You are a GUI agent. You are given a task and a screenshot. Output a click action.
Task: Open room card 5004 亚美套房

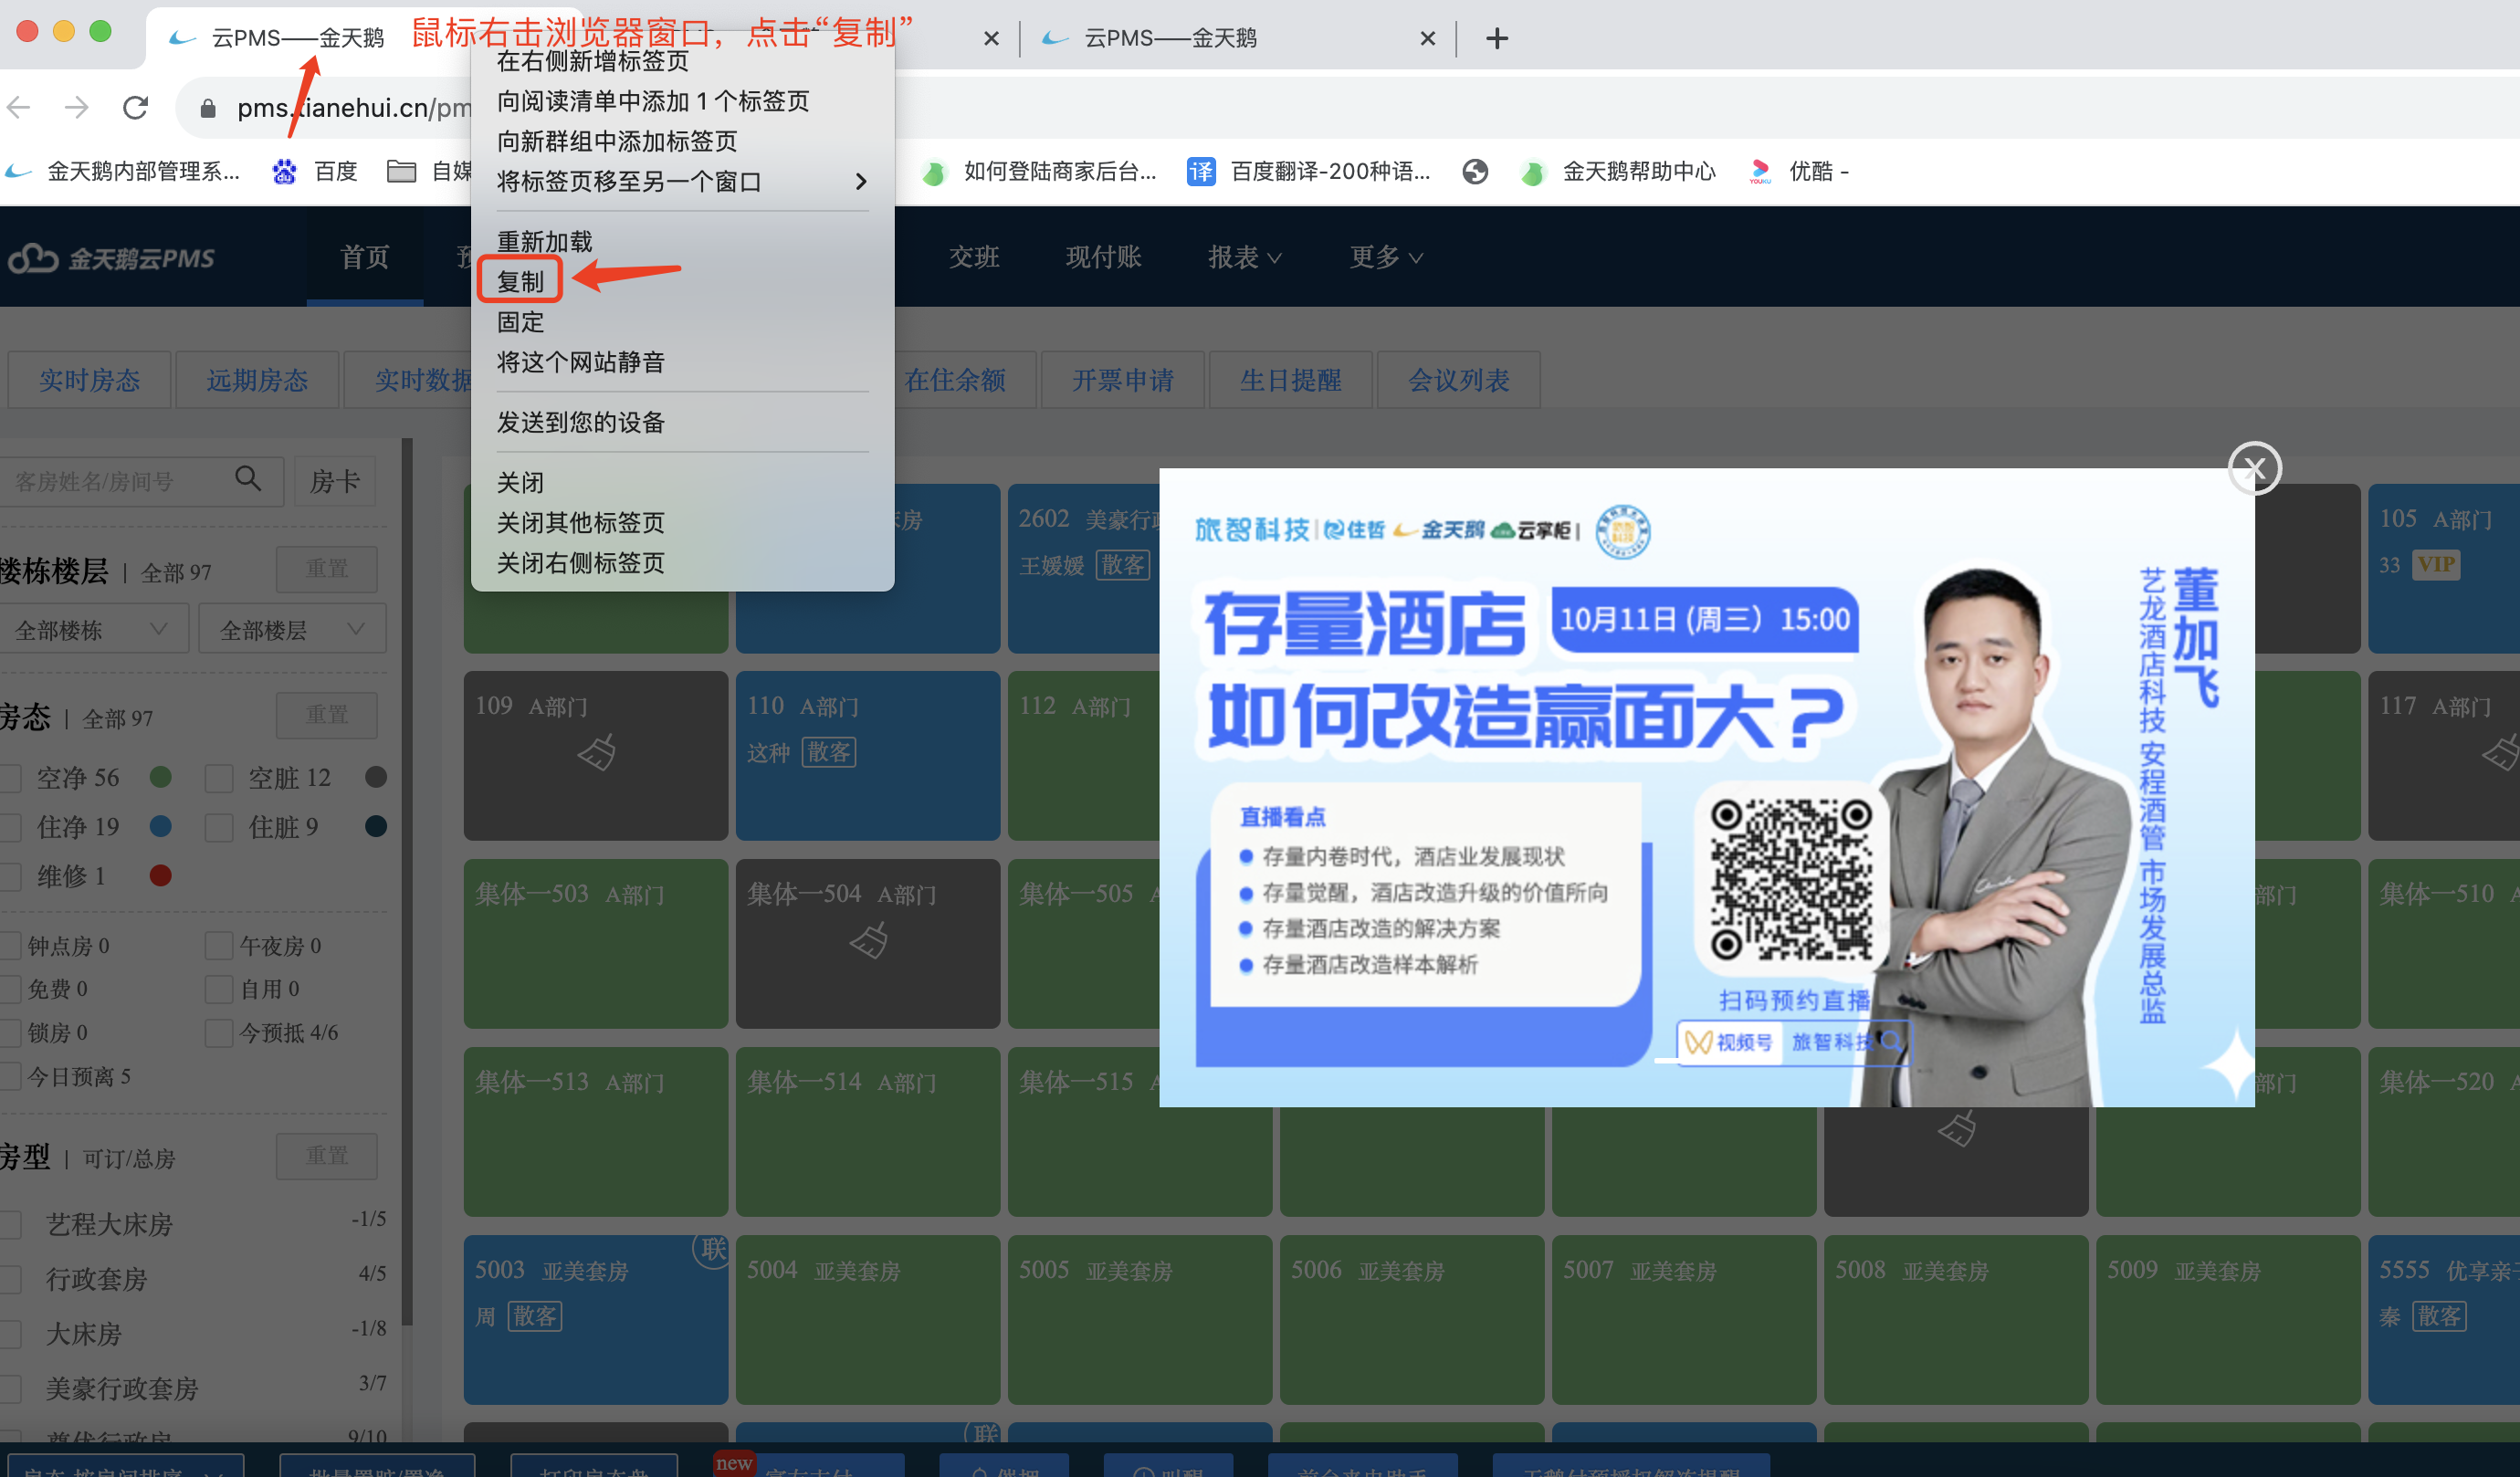pyautogui.click(x=868, y=1320)
